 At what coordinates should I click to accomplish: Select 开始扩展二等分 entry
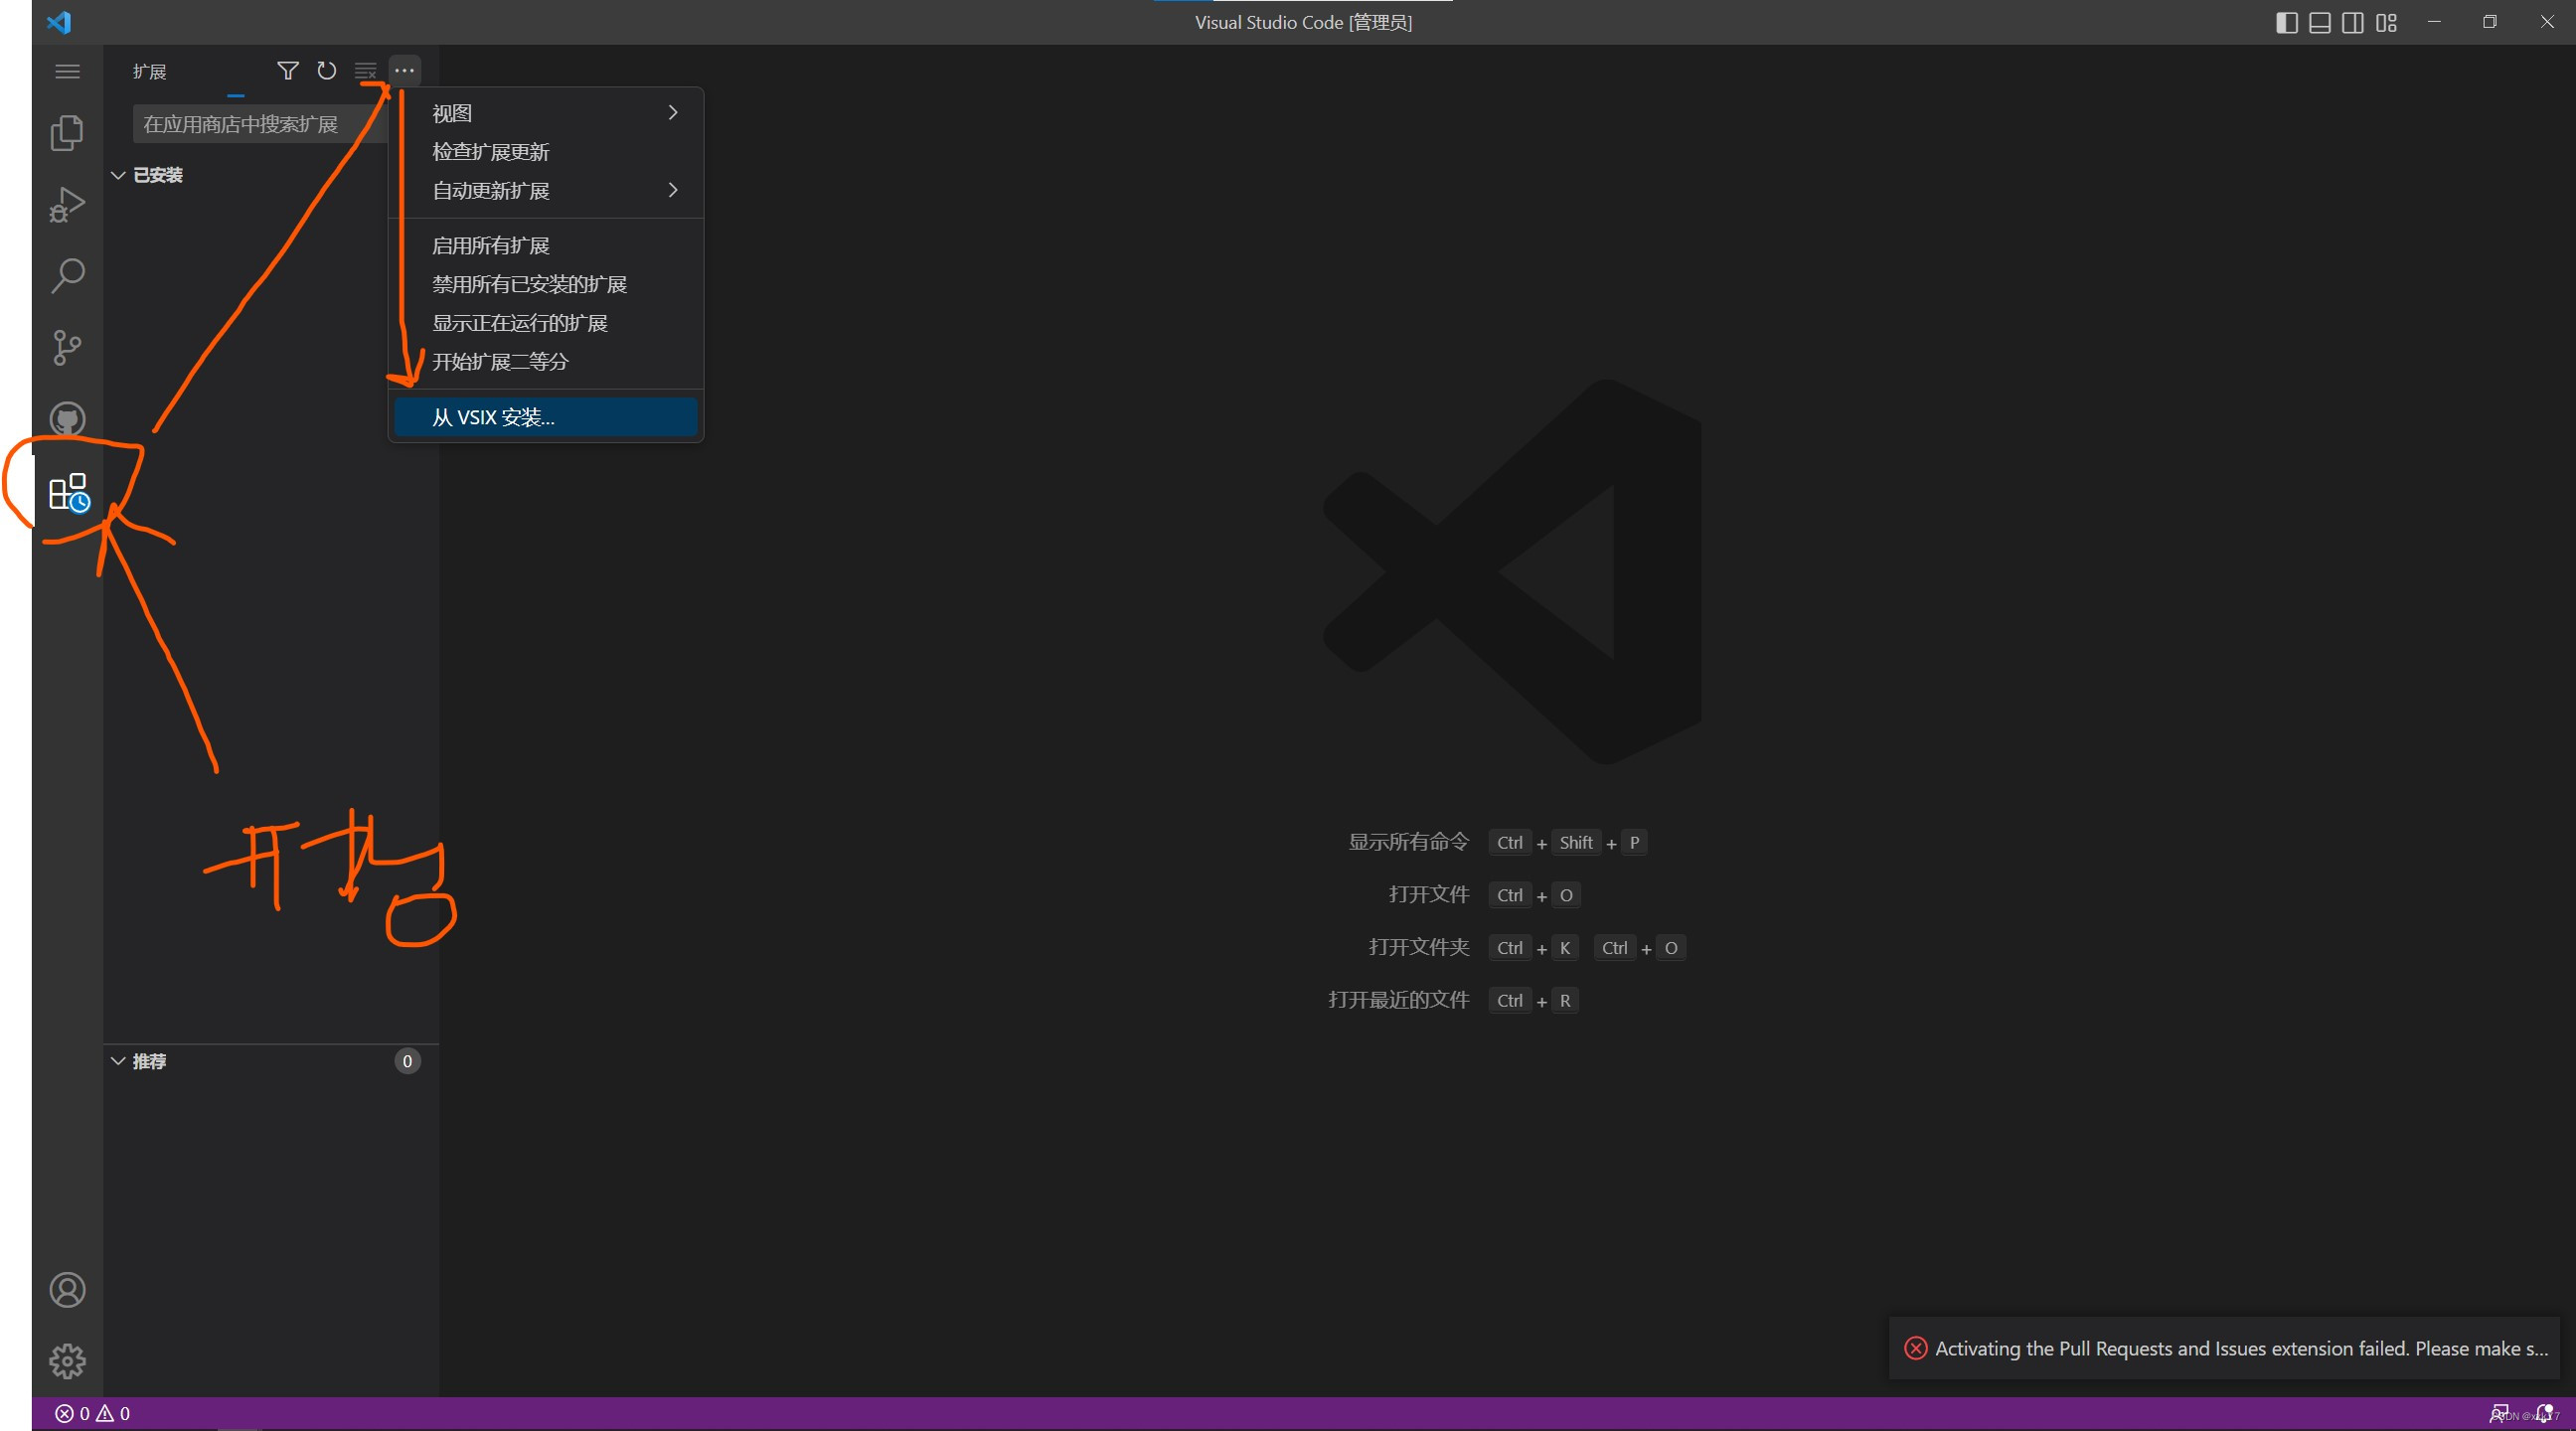coord(546,362)
